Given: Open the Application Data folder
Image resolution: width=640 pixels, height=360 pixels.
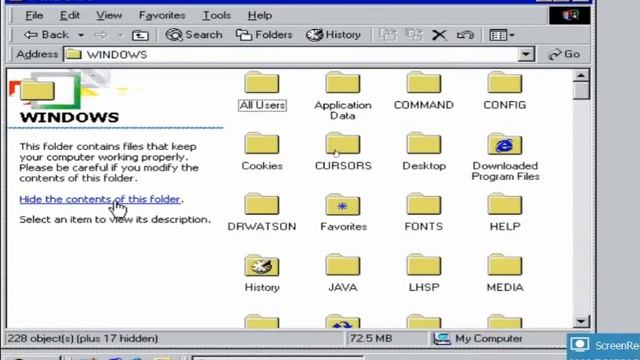Looking at the screenshot, I should pos(342,96).
